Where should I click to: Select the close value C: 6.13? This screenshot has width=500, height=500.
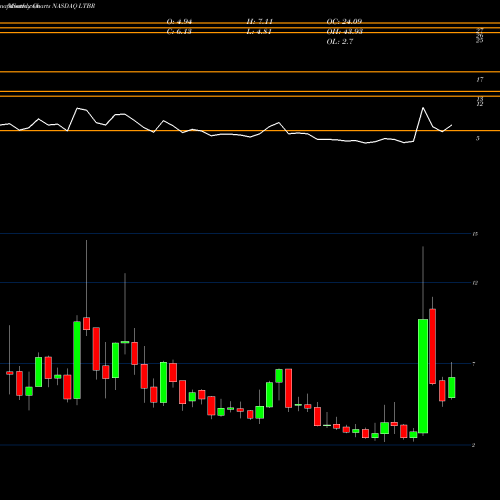(x=179, y=32)
